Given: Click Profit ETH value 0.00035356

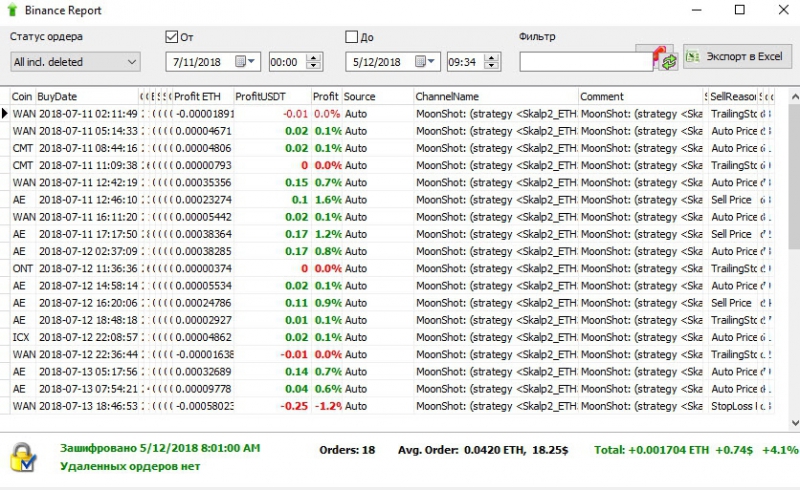Looking at the screenshot, I should click(203, 183).
